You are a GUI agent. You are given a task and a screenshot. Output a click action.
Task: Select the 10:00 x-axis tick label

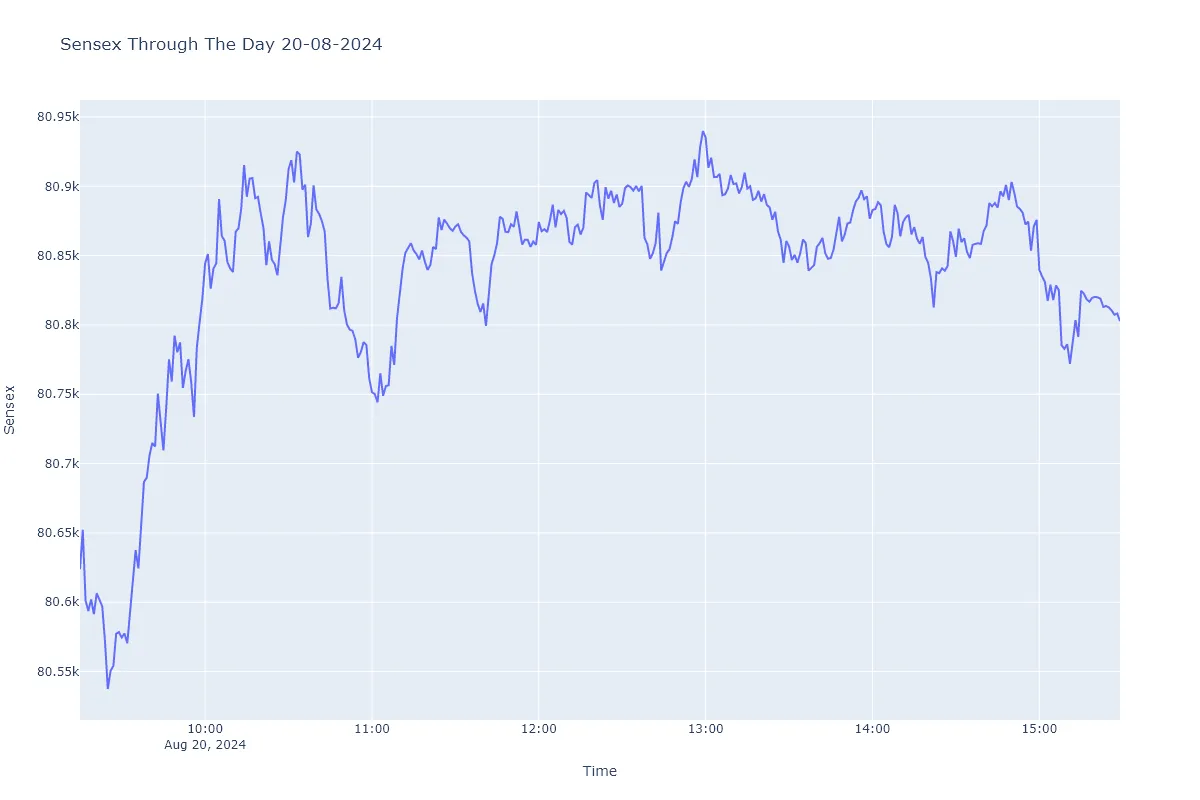(x=205, y=730)
